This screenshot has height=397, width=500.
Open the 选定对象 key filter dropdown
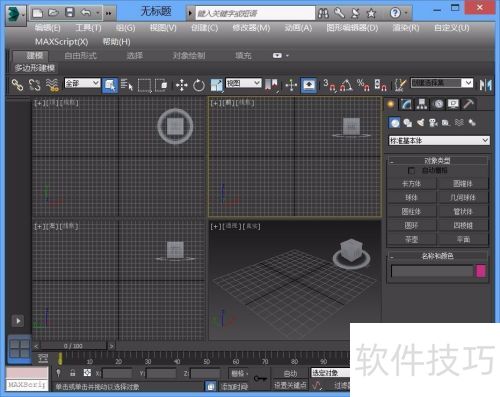point(330,373)
